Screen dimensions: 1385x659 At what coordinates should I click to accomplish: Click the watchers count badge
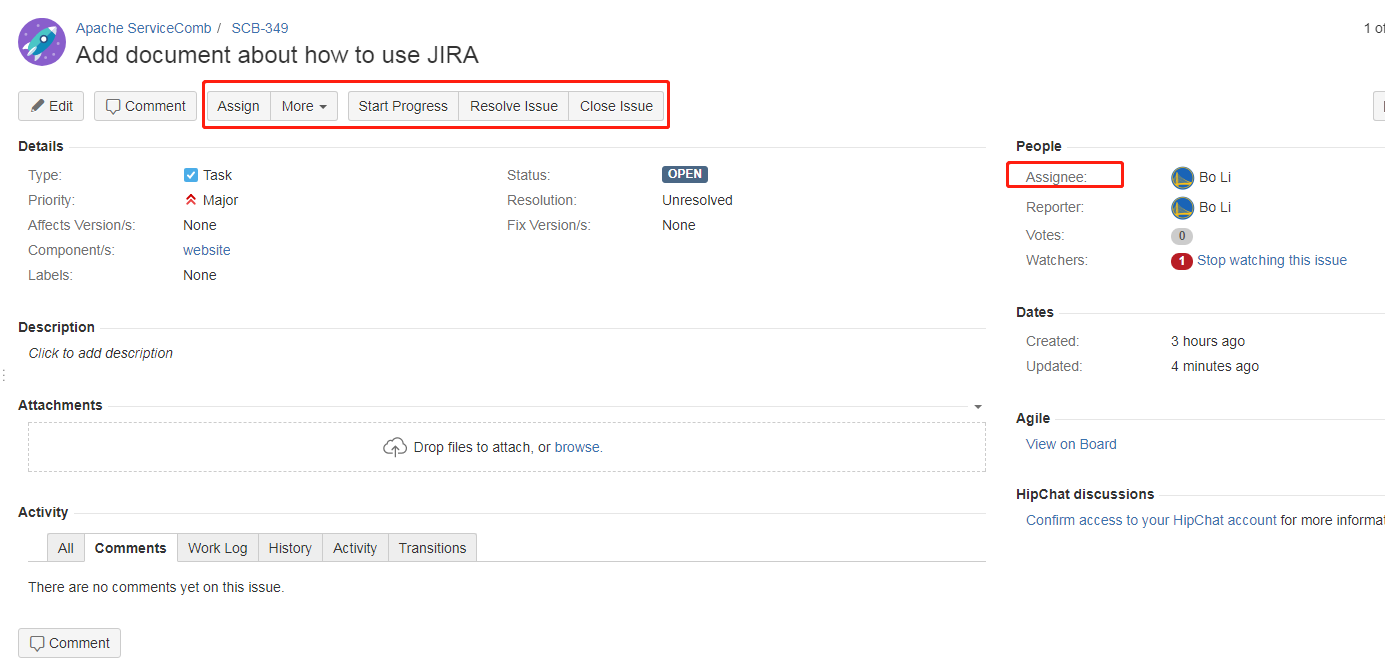coord(1181,261)
